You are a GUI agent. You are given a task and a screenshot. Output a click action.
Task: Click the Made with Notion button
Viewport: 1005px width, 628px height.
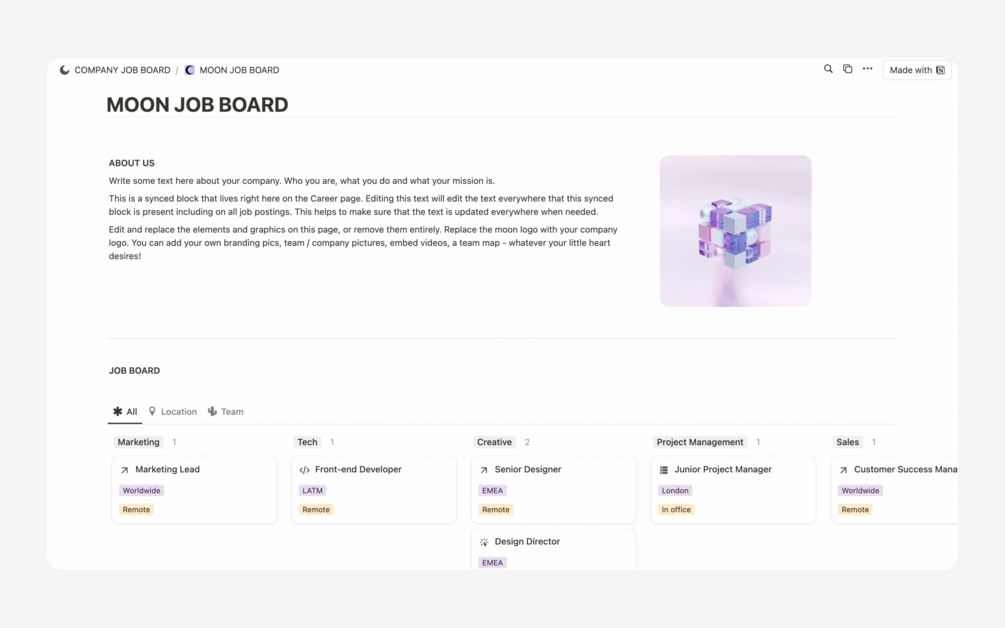[x=916, y=70]
